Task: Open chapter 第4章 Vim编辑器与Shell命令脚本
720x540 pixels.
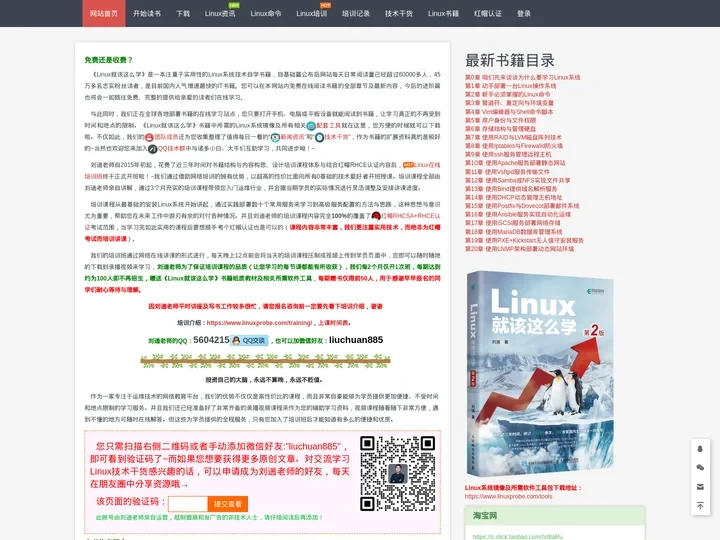Action: pos(509,112)
